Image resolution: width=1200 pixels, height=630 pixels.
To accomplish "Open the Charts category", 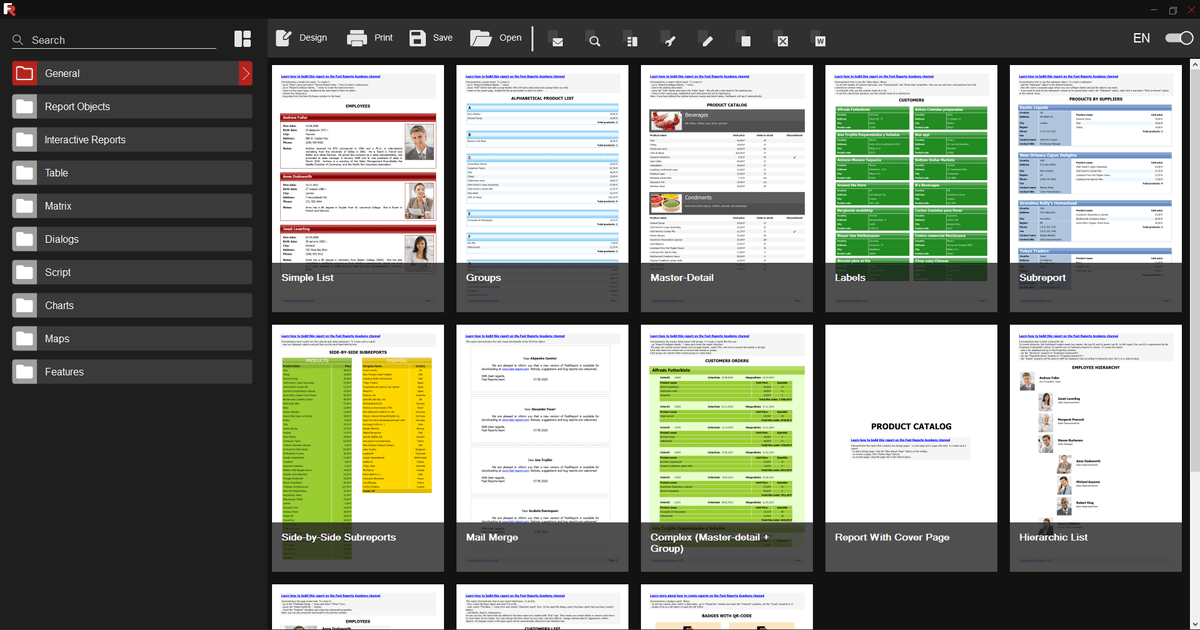I will pos(132,305).
